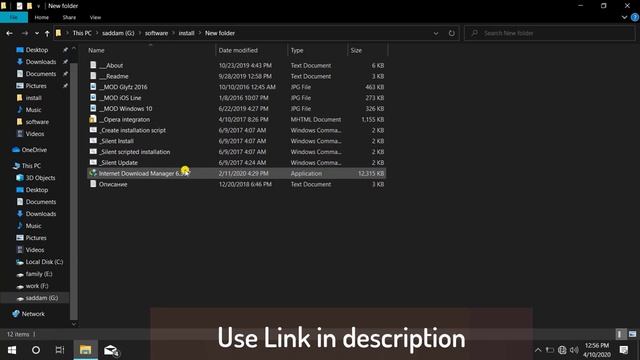Open the network globe tray icon
The height and width of the screenshot is (360, 640).
click(x=562, y=350)
